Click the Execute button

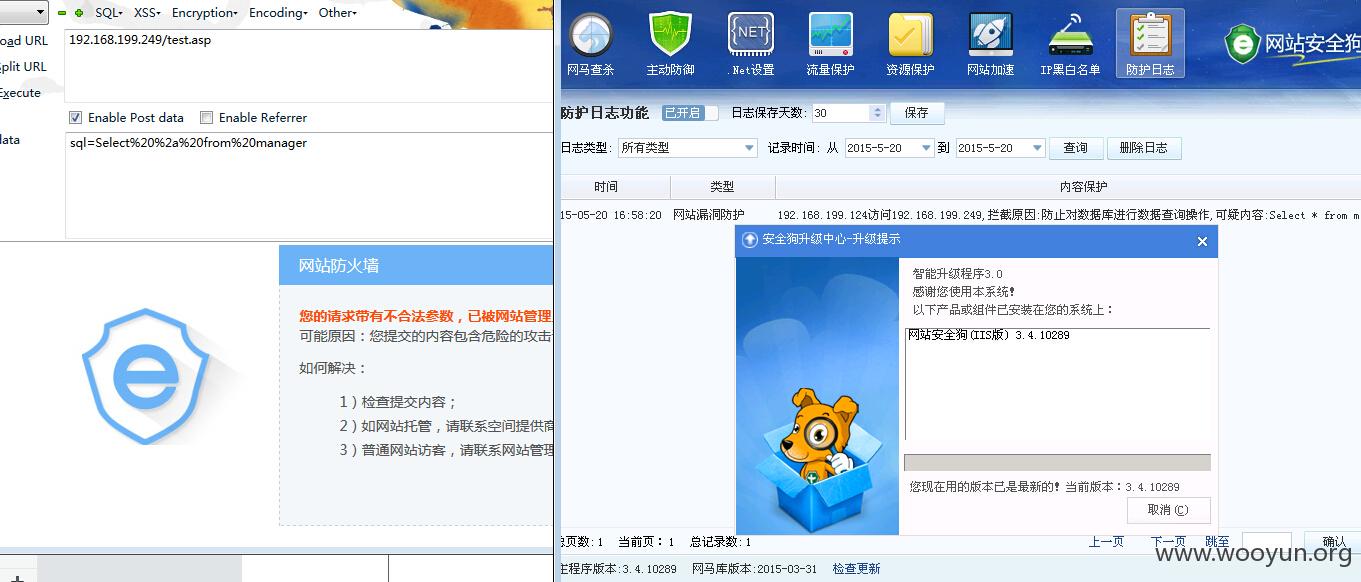20,93
